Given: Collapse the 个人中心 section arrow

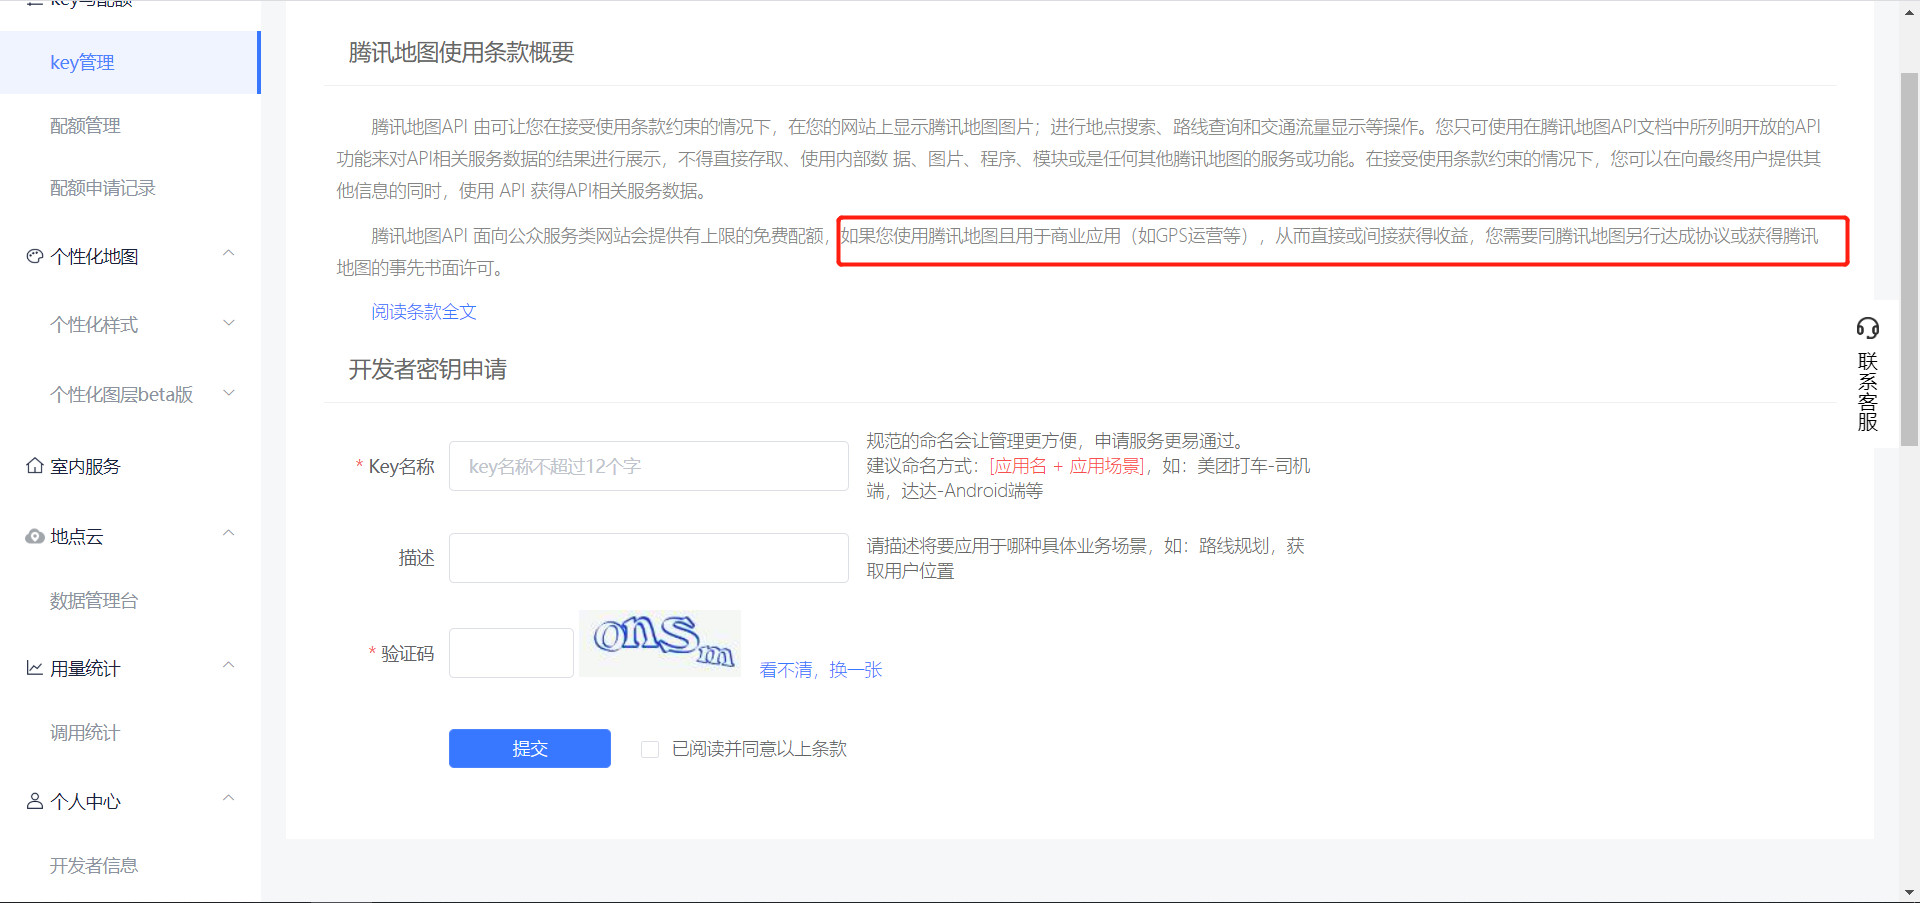Looking at the screenshot, I should [x=228, y=799].
